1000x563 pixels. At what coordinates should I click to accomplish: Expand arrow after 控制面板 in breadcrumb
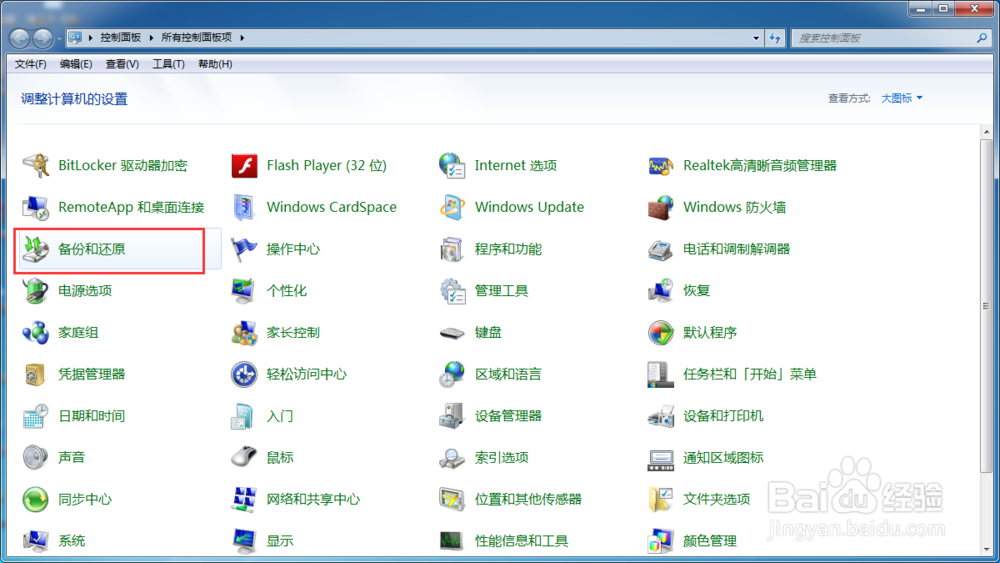151,38
